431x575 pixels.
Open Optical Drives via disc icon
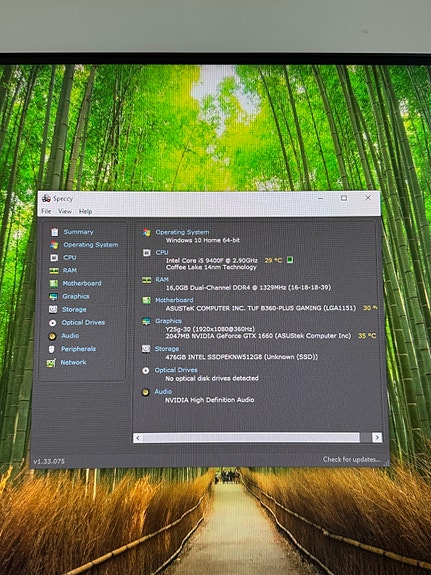click(52, 323)
